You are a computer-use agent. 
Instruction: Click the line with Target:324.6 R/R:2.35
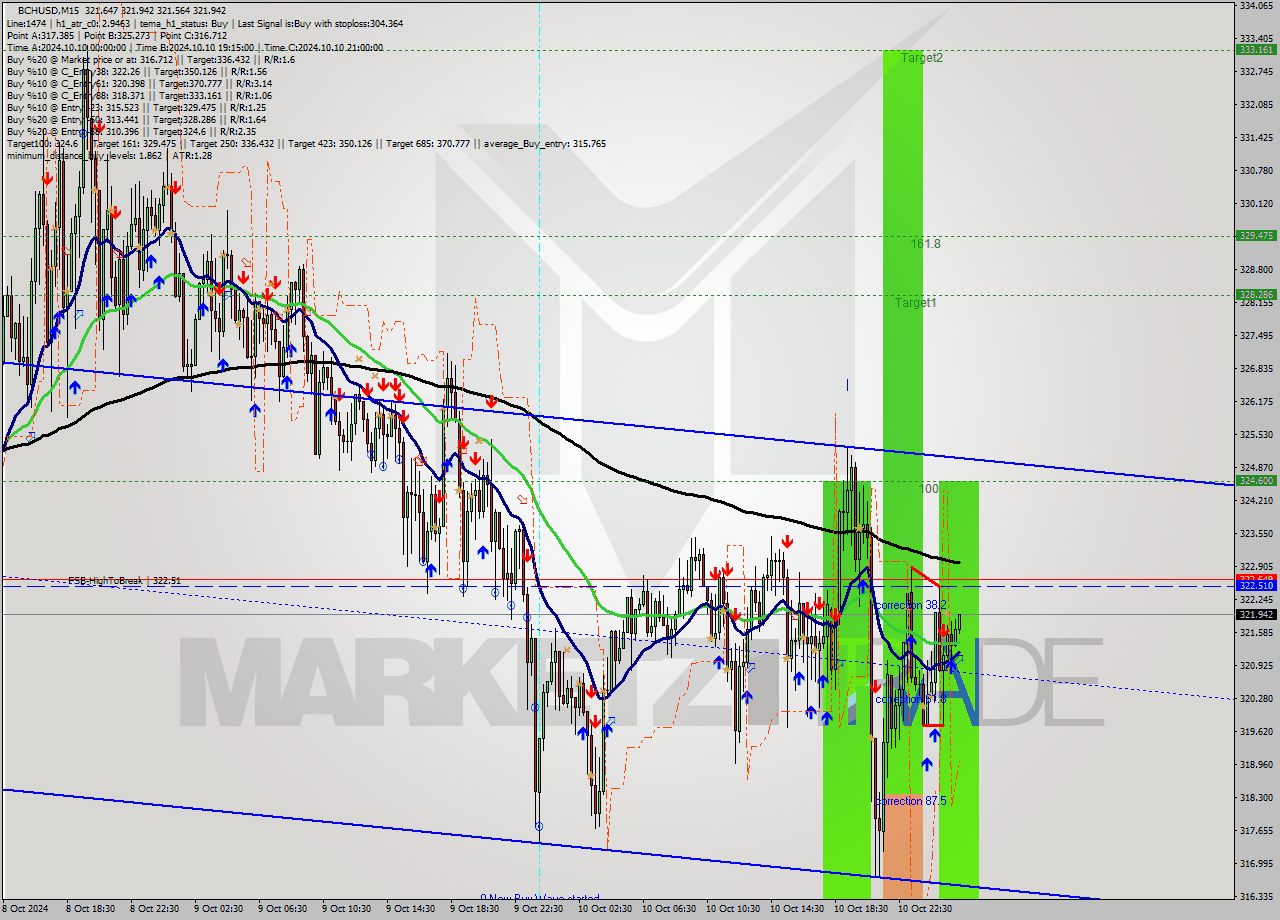tap(131, 131)
